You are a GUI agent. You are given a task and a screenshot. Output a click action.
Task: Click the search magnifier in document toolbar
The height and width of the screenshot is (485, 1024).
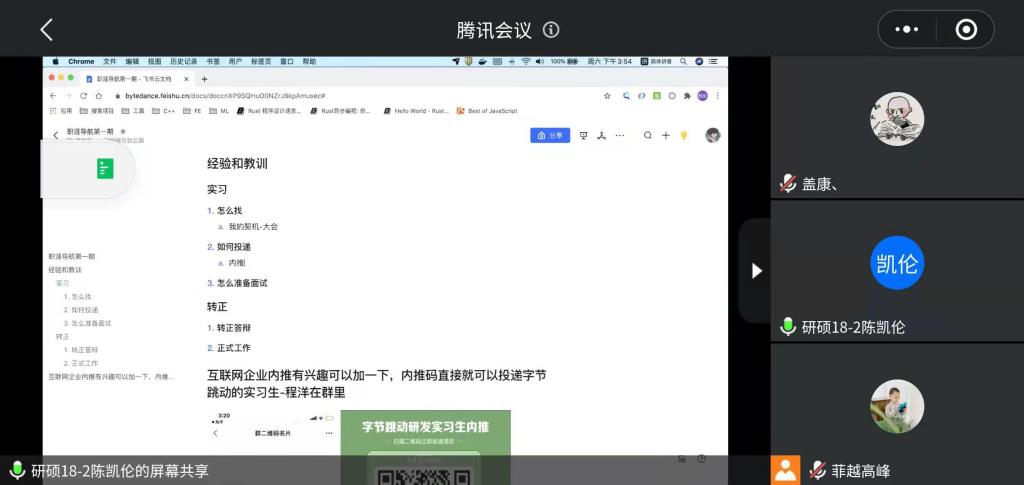pyautogui.click(x=647, y=135)
